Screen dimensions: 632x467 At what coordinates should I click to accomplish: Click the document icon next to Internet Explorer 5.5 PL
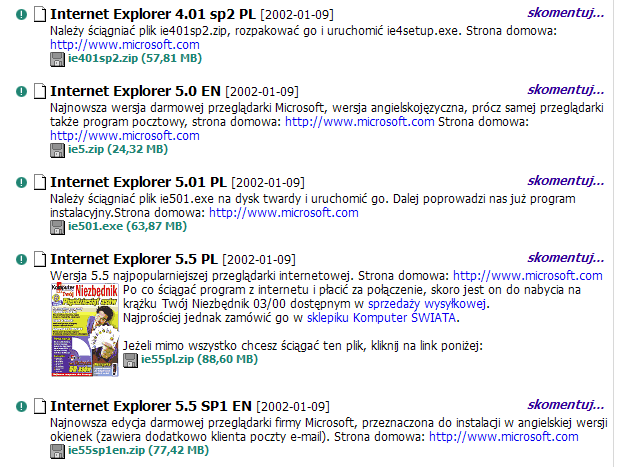pos(40,259)
